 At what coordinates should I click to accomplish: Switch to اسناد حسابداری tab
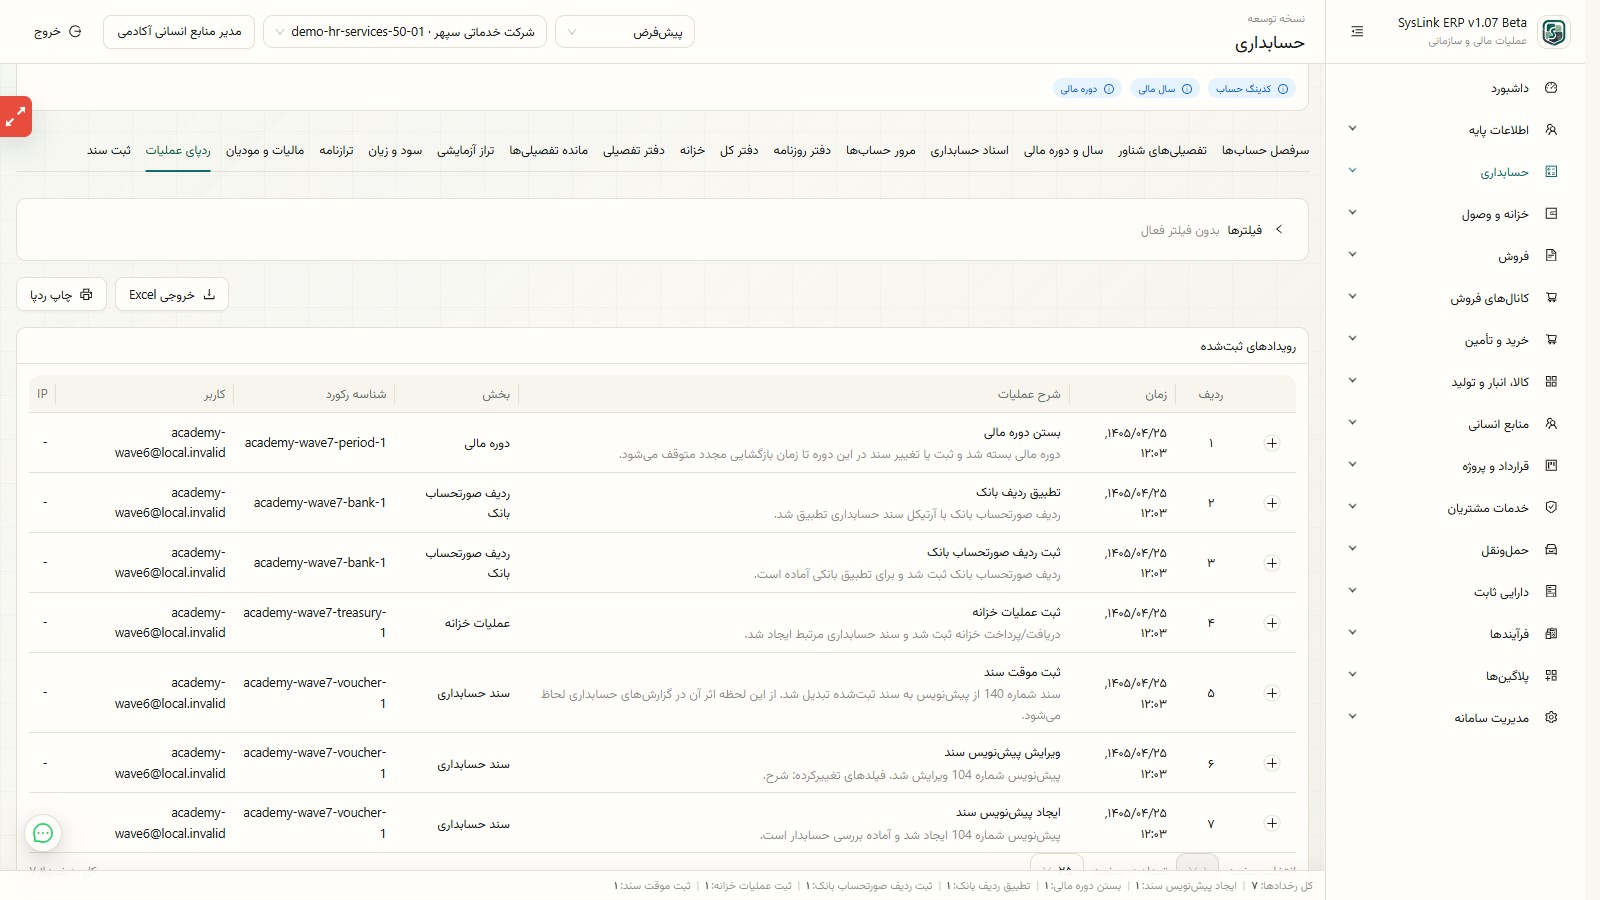pos(970,151)
